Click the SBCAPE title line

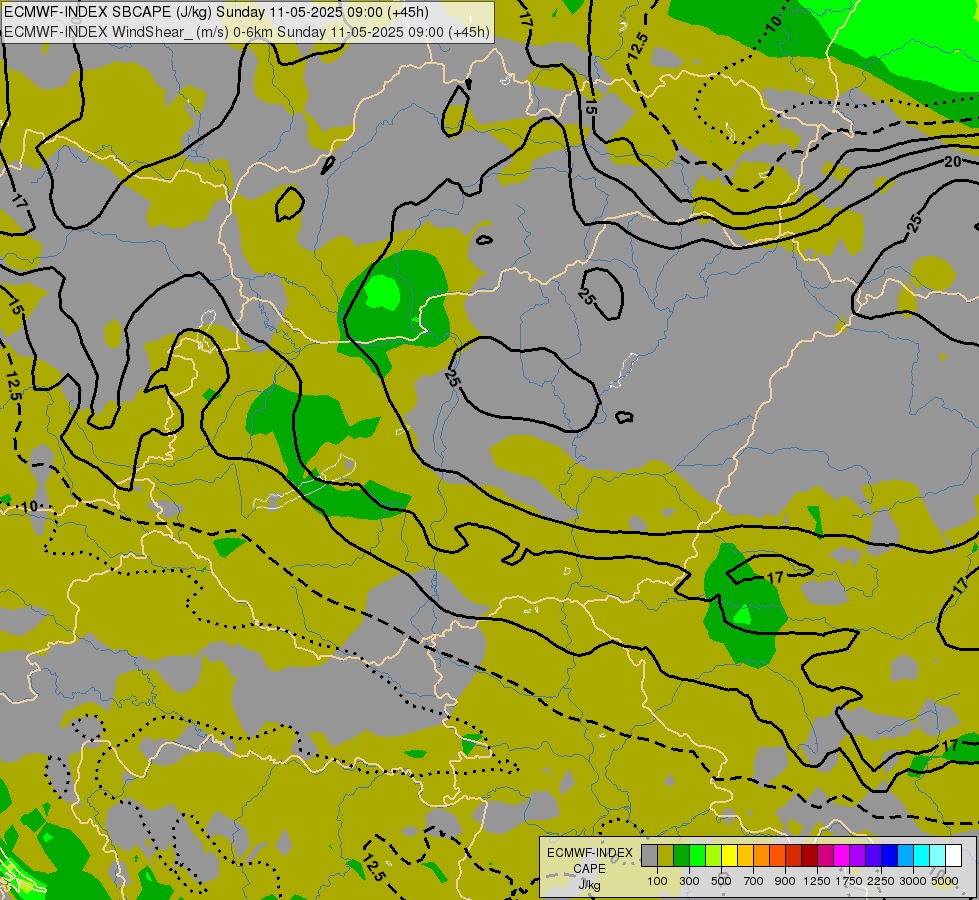tap(216, 12)
